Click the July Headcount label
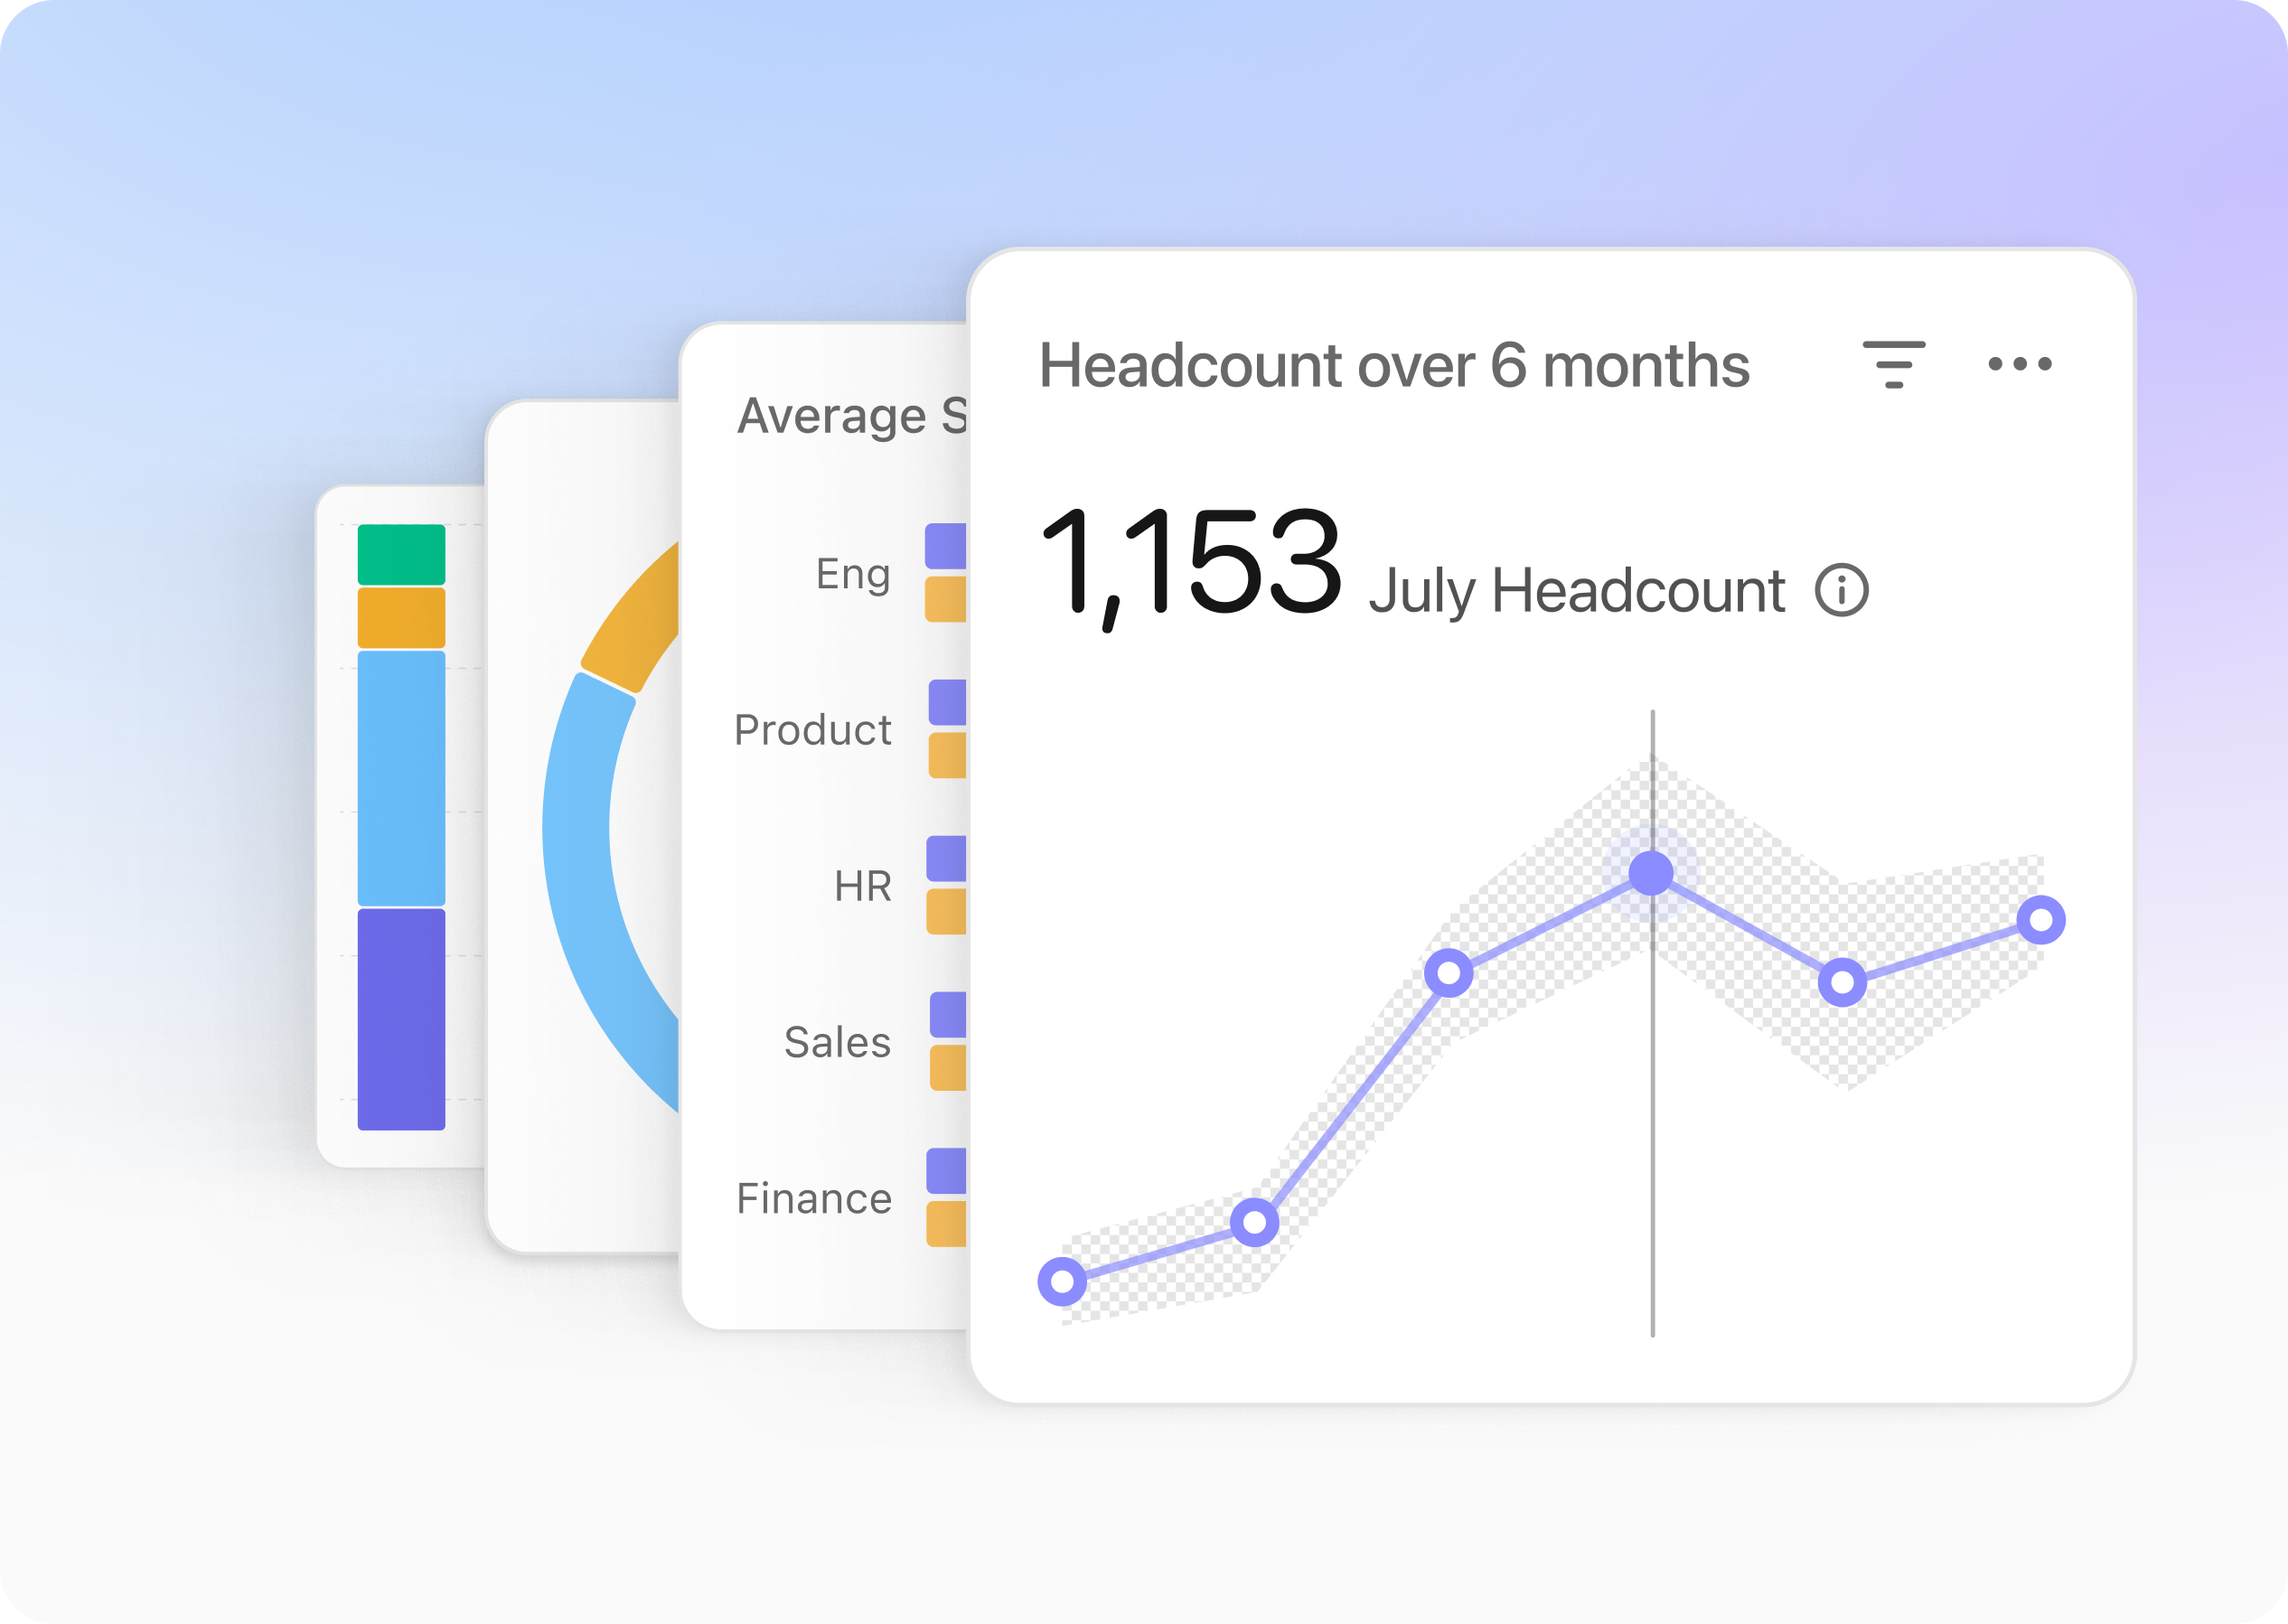The height and width of the screenshot is (1624, 2288). coord(1576,591)
